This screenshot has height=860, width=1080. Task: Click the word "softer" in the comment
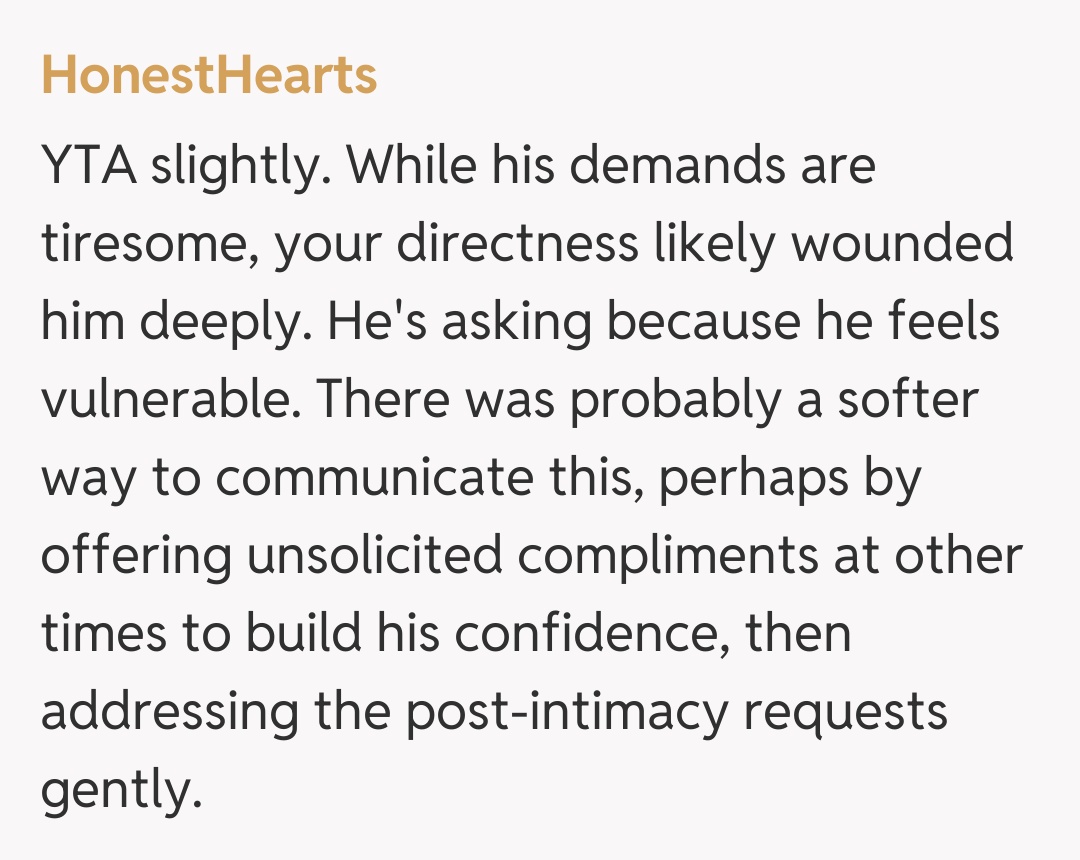coord(907,400)
